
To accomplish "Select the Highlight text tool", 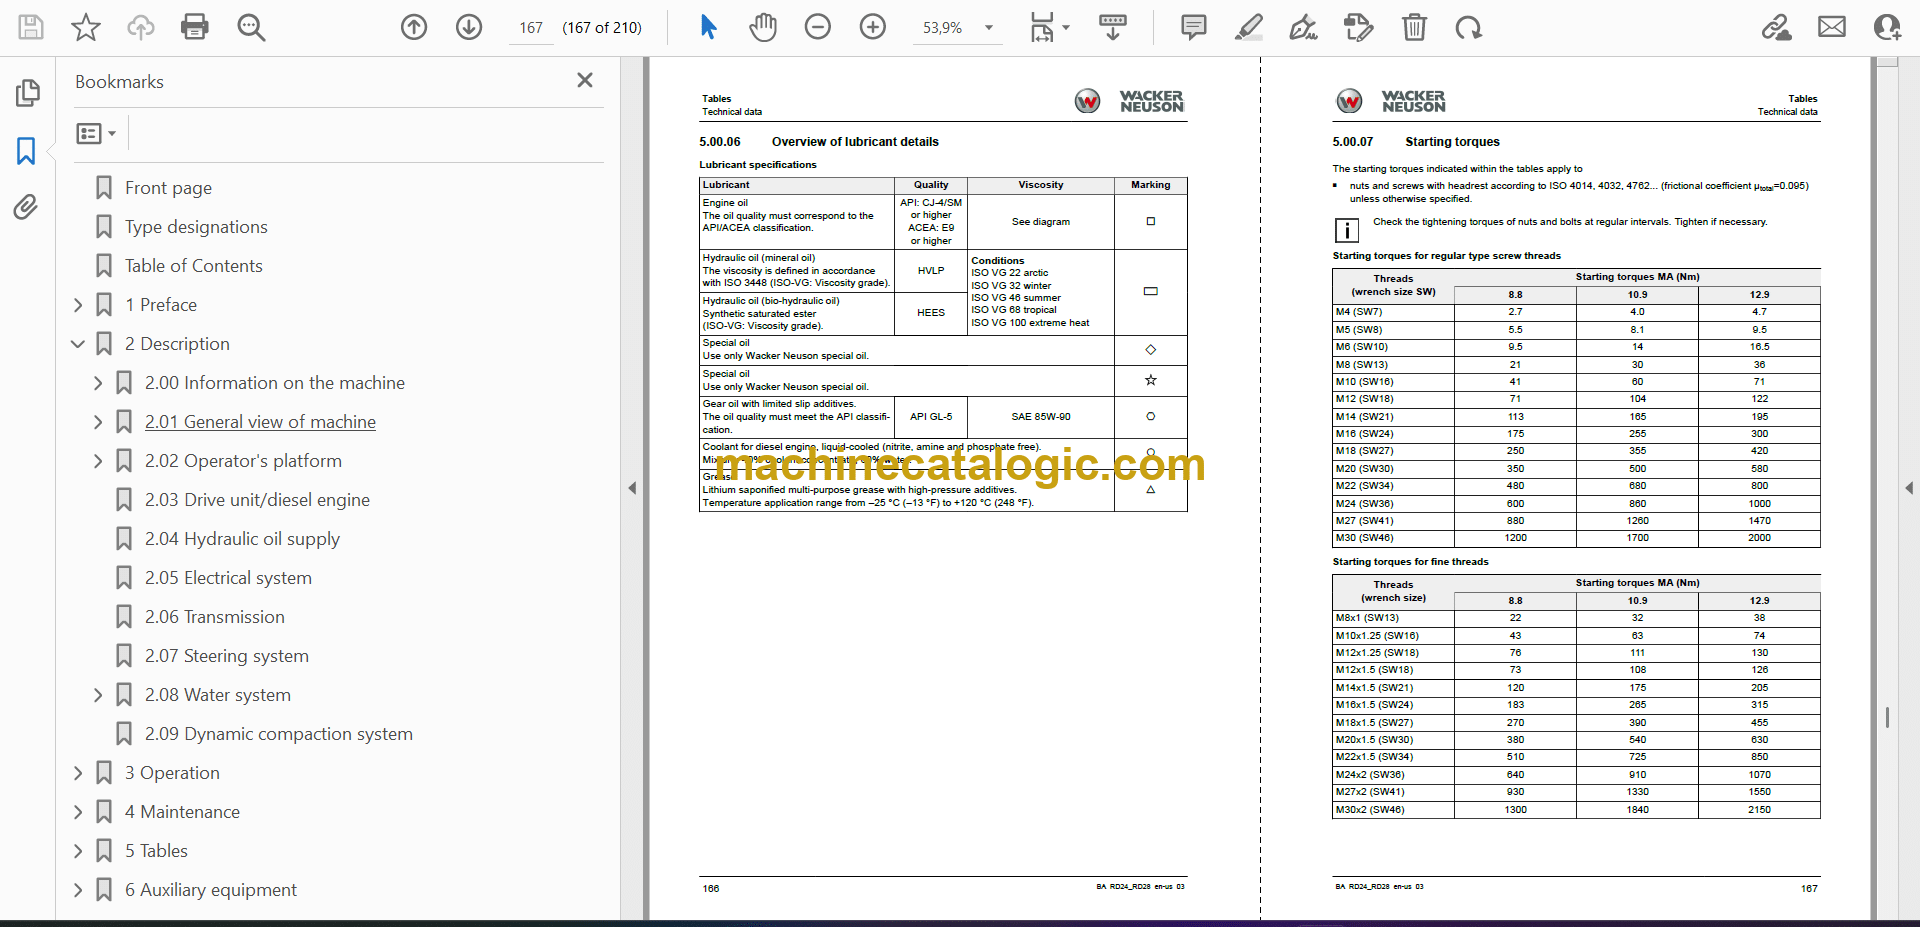I will coord(1248,27).
